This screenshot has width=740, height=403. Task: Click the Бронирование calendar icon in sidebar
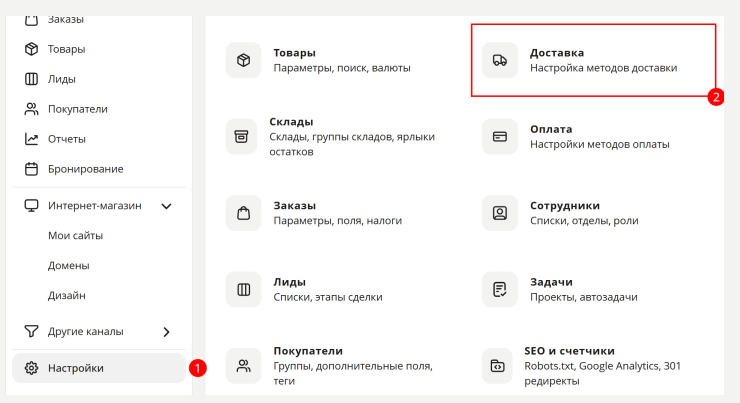tap(31, 169)
